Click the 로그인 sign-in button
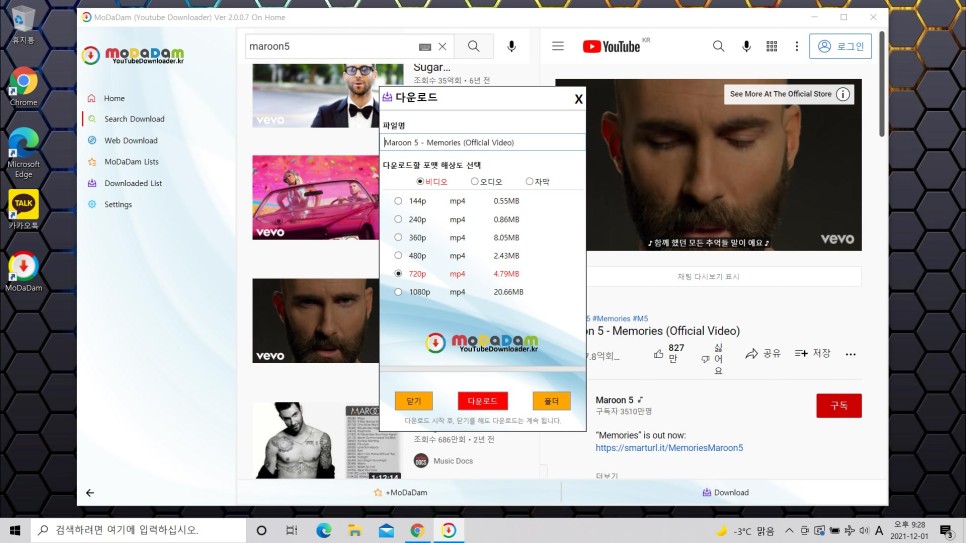 click(x=840, y=46)
